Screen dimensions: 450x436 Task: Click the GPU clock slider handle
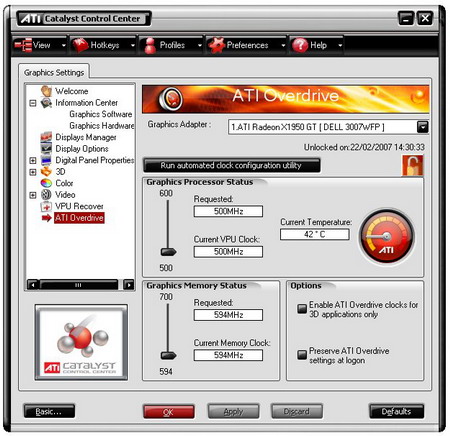pos(168,252)
